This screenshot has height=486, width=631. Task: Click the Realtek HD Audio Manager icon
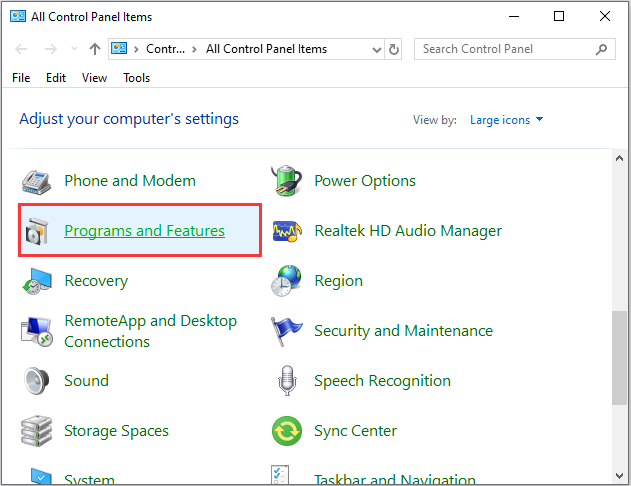pyautogui.click(x=287, y=231)
